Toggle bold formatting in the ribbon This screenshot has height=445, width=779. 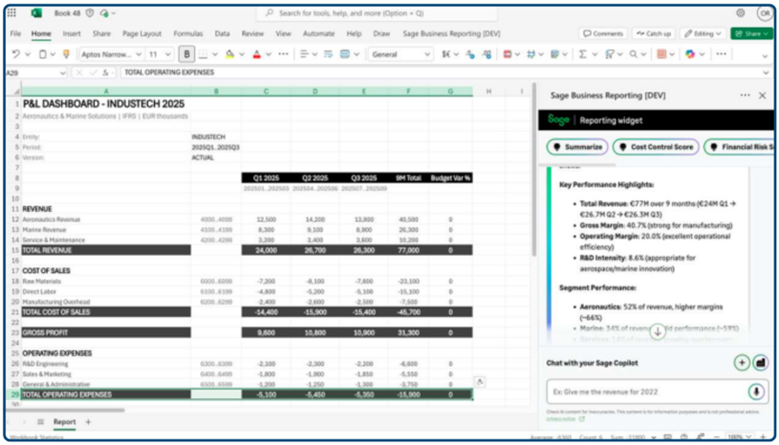(186, 54)
